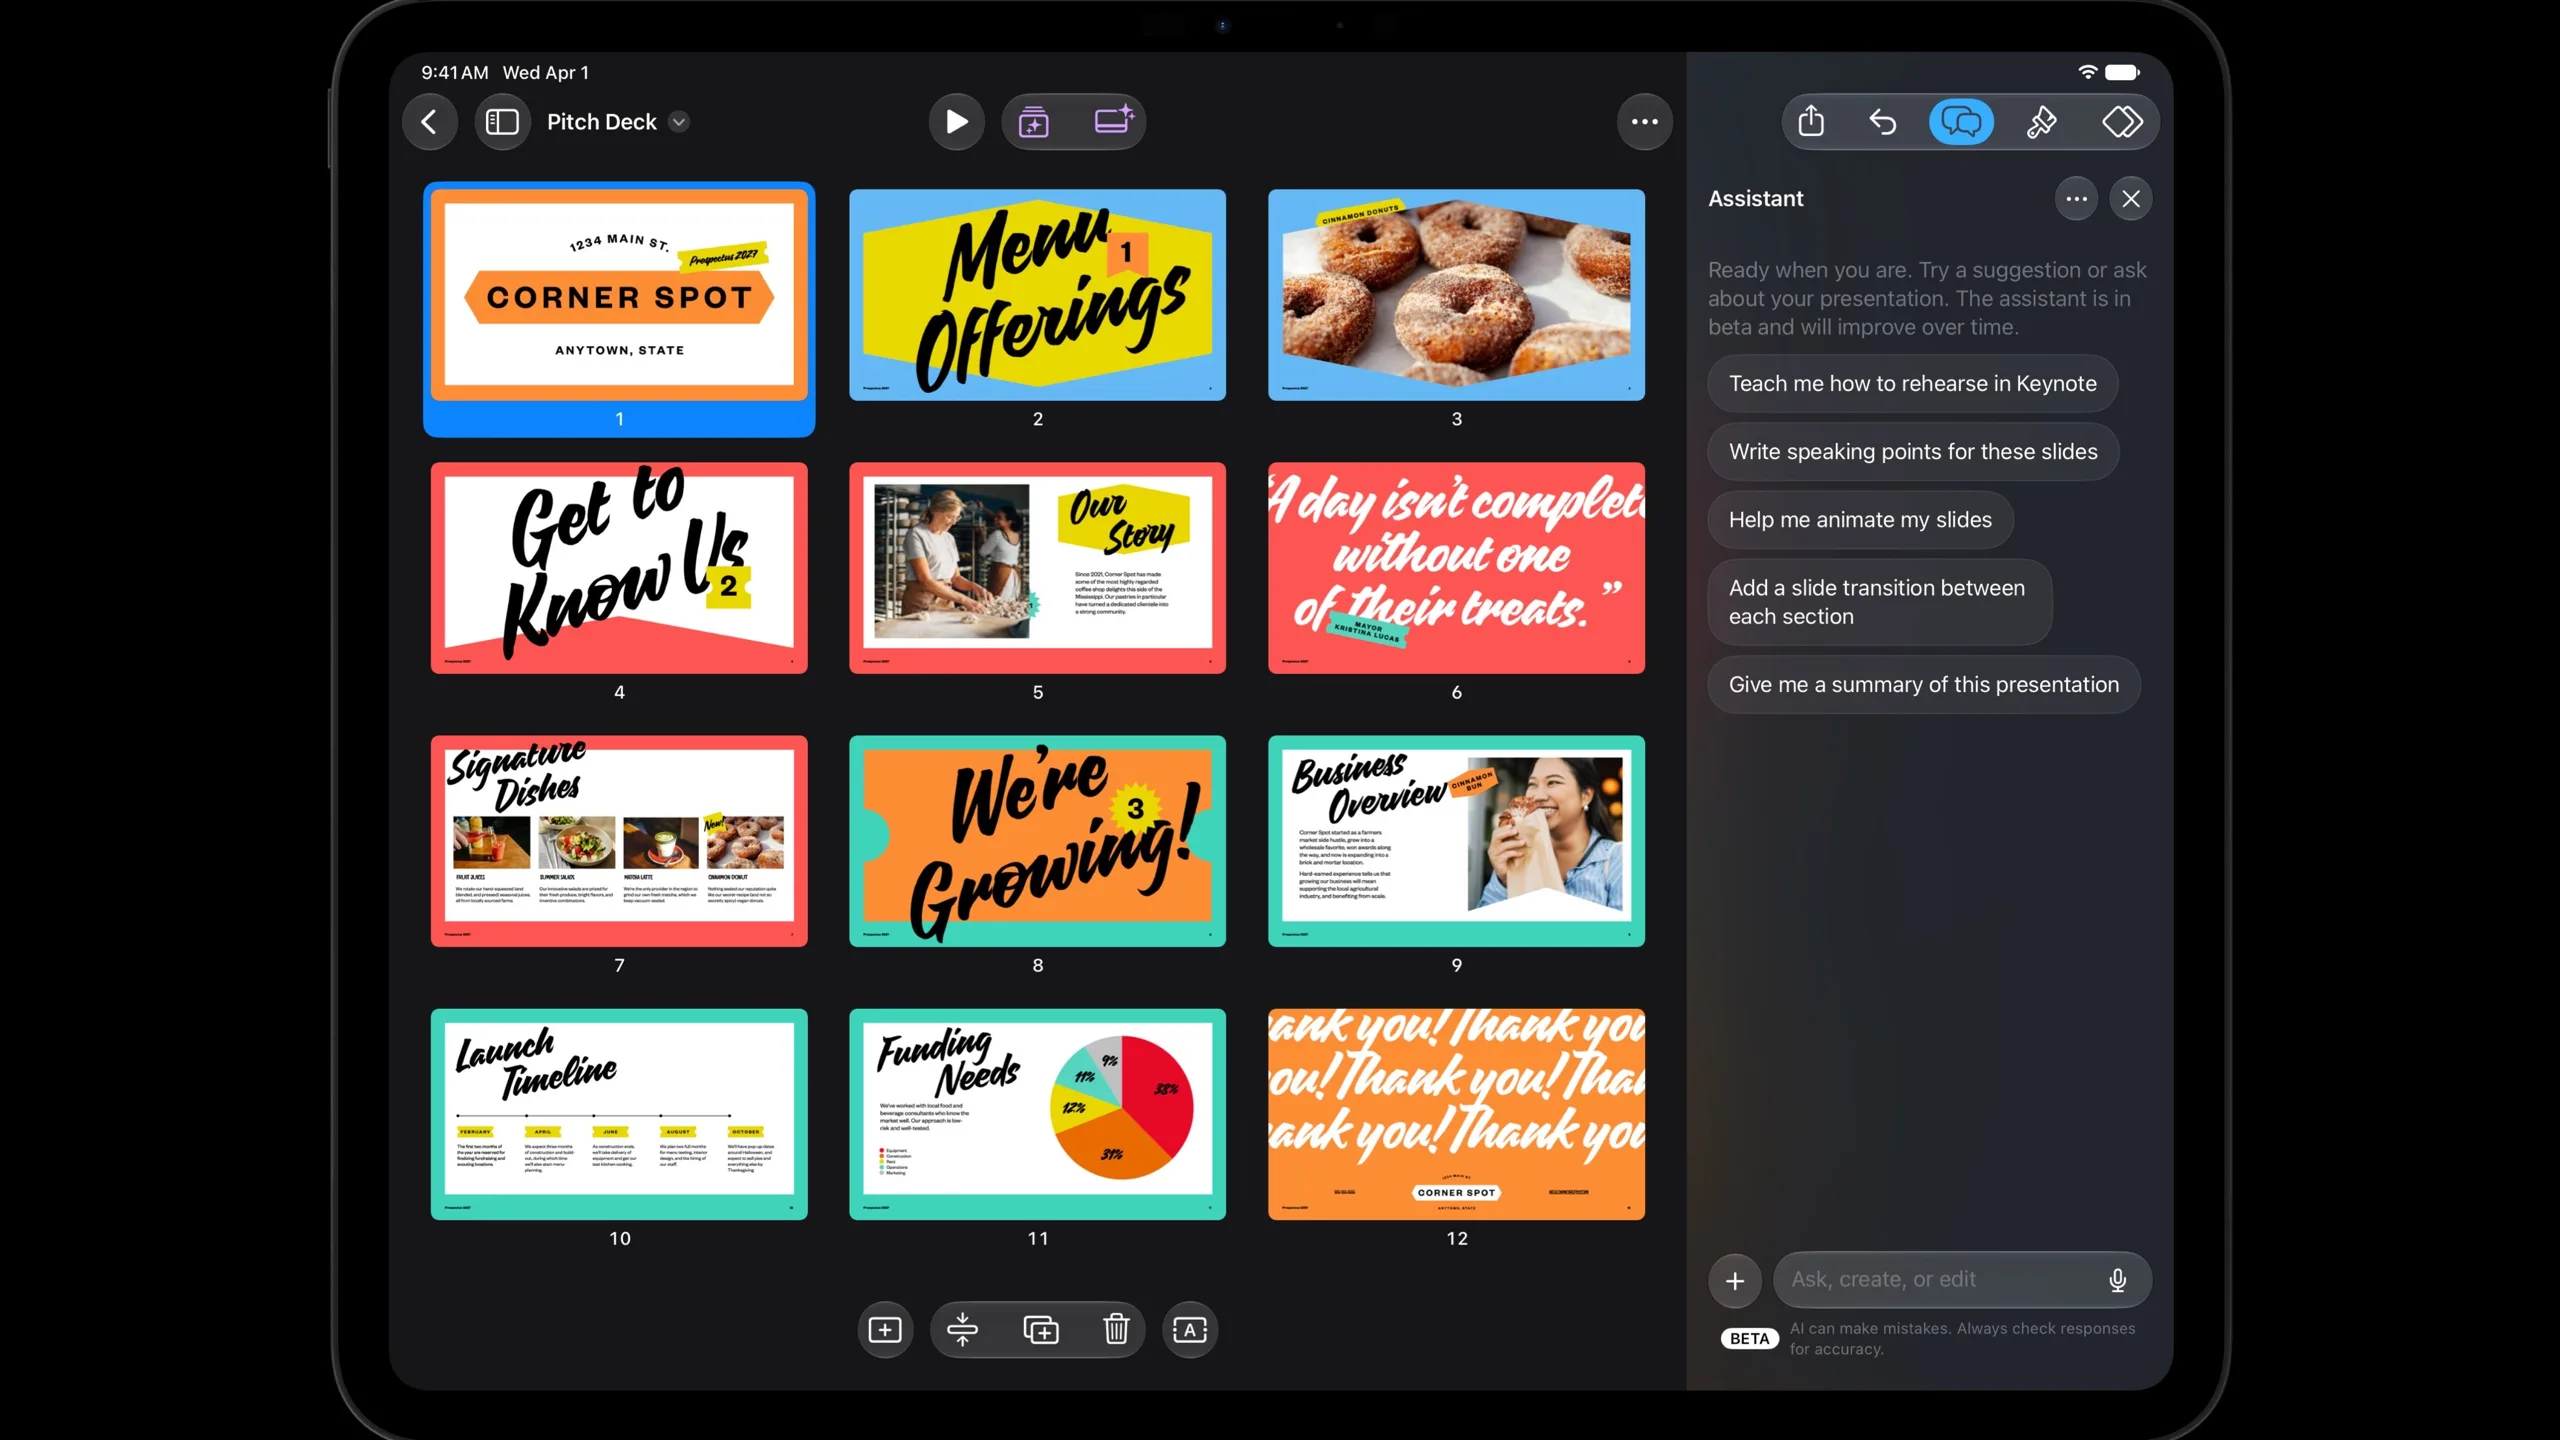
Task: Open the rehearse slideshow icon
Action: point(1034,122)
